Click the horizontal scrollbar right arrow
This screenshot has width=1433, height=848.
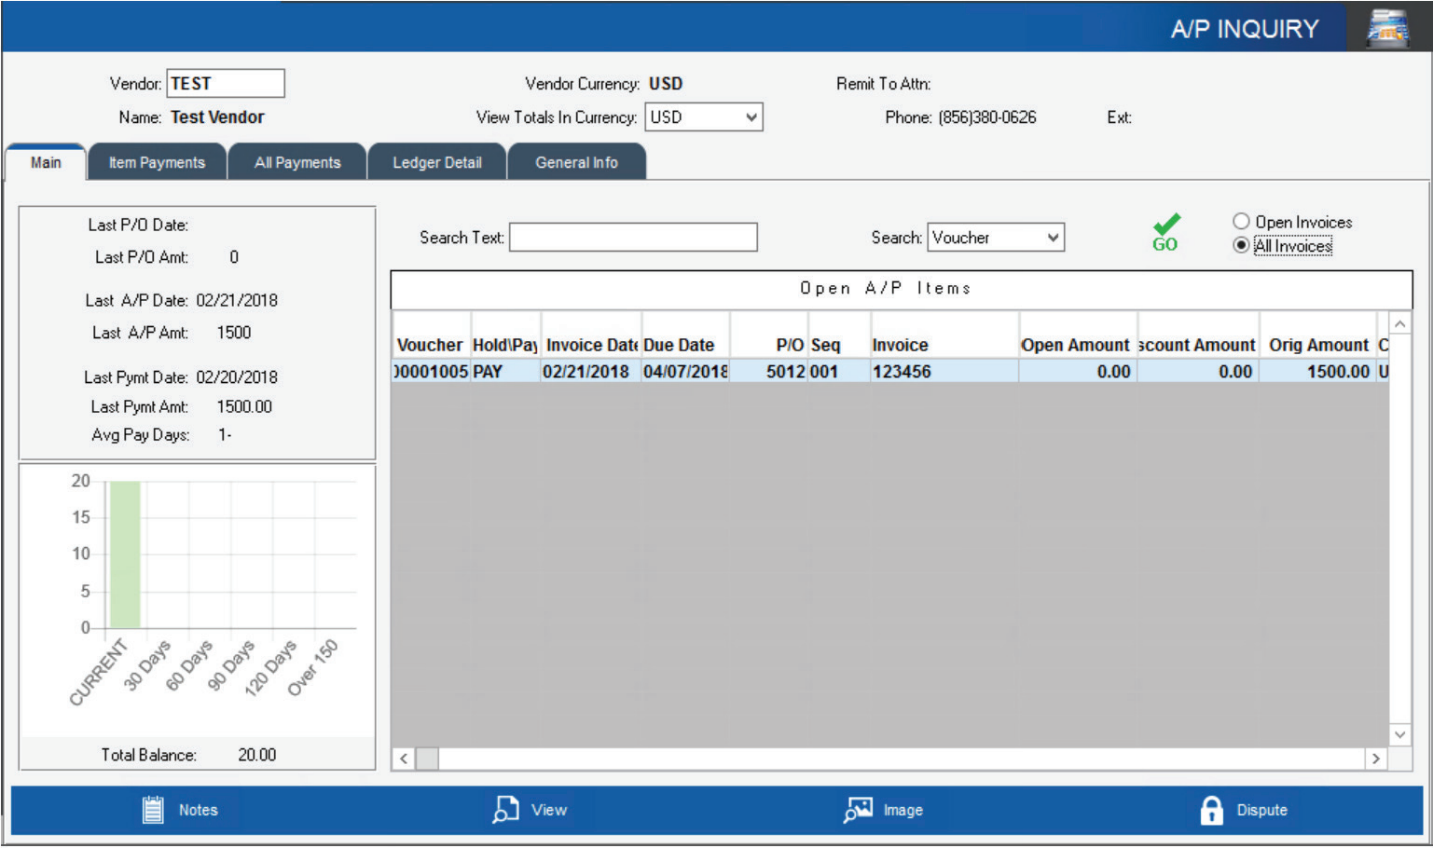pyautogui.click(x=1378, y=759)
